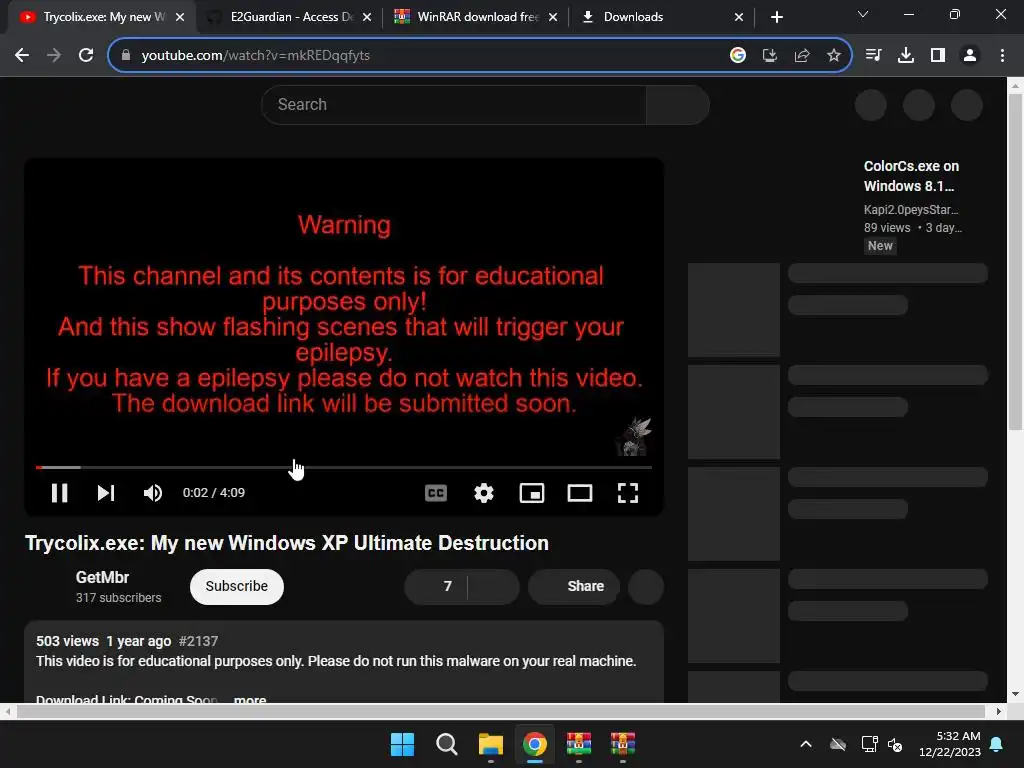This screenshot has height=768, width=1024.
Task: Open media controls in Chrome toolbar
Action: coord(873,56)
